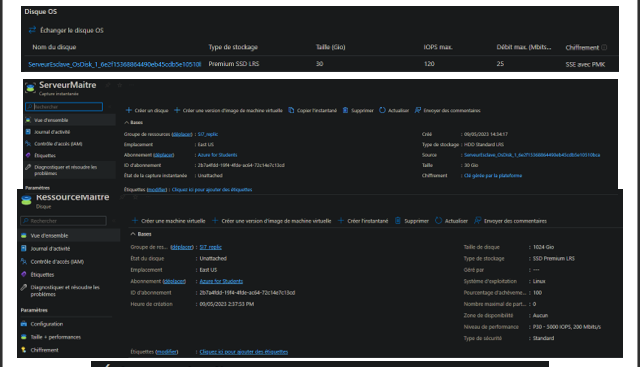Click the Copier l'instantané toolbar button
Viewport: 640px width, 367px height.
[x=313, y=110]
